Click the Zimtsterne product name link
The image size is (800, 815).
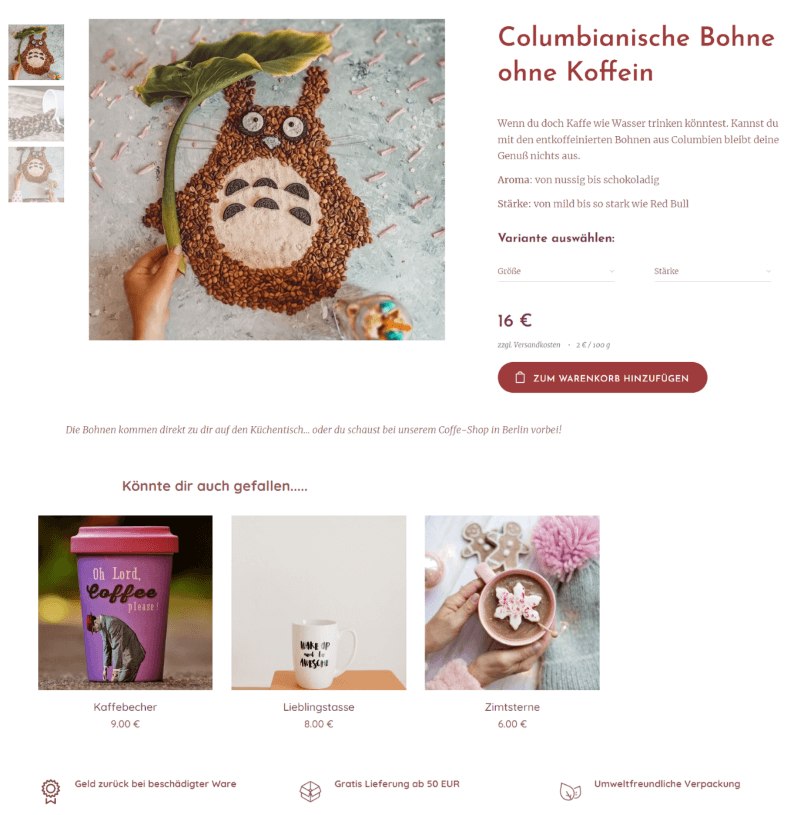tap(512, 707)
